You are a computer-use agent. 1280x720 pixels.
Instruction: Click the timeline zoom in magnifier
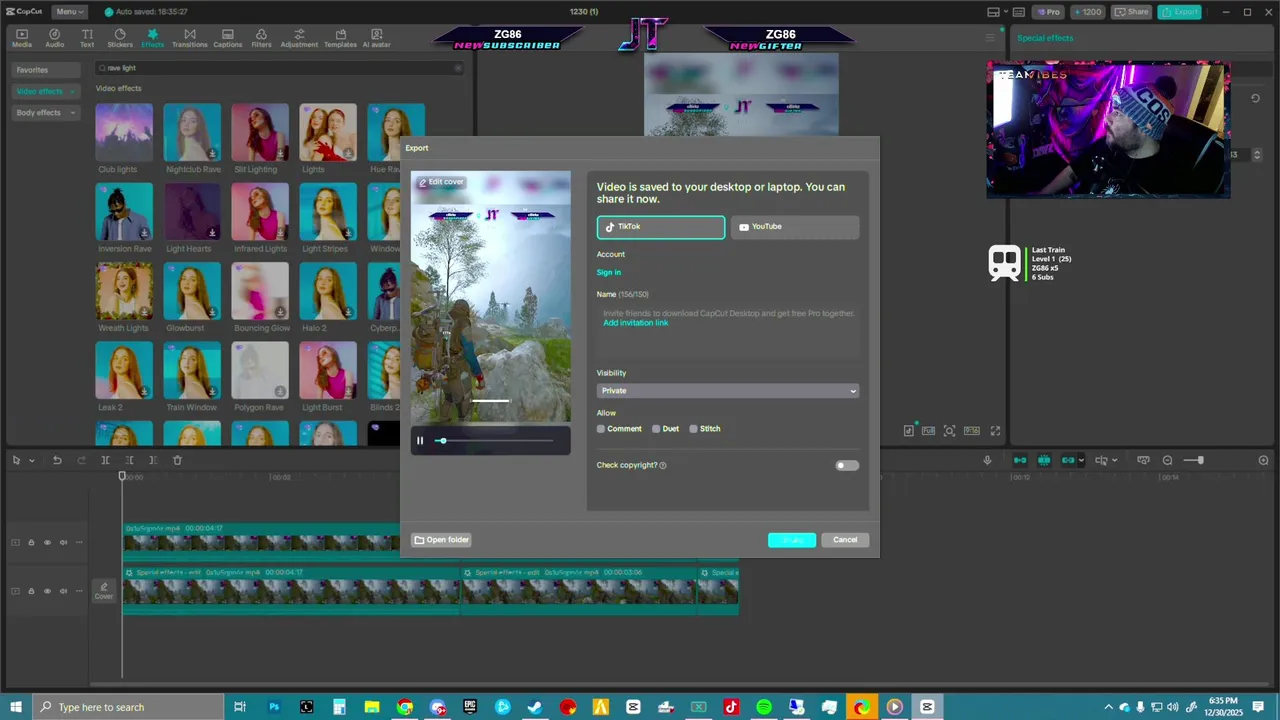click(x=1263, y=460)
